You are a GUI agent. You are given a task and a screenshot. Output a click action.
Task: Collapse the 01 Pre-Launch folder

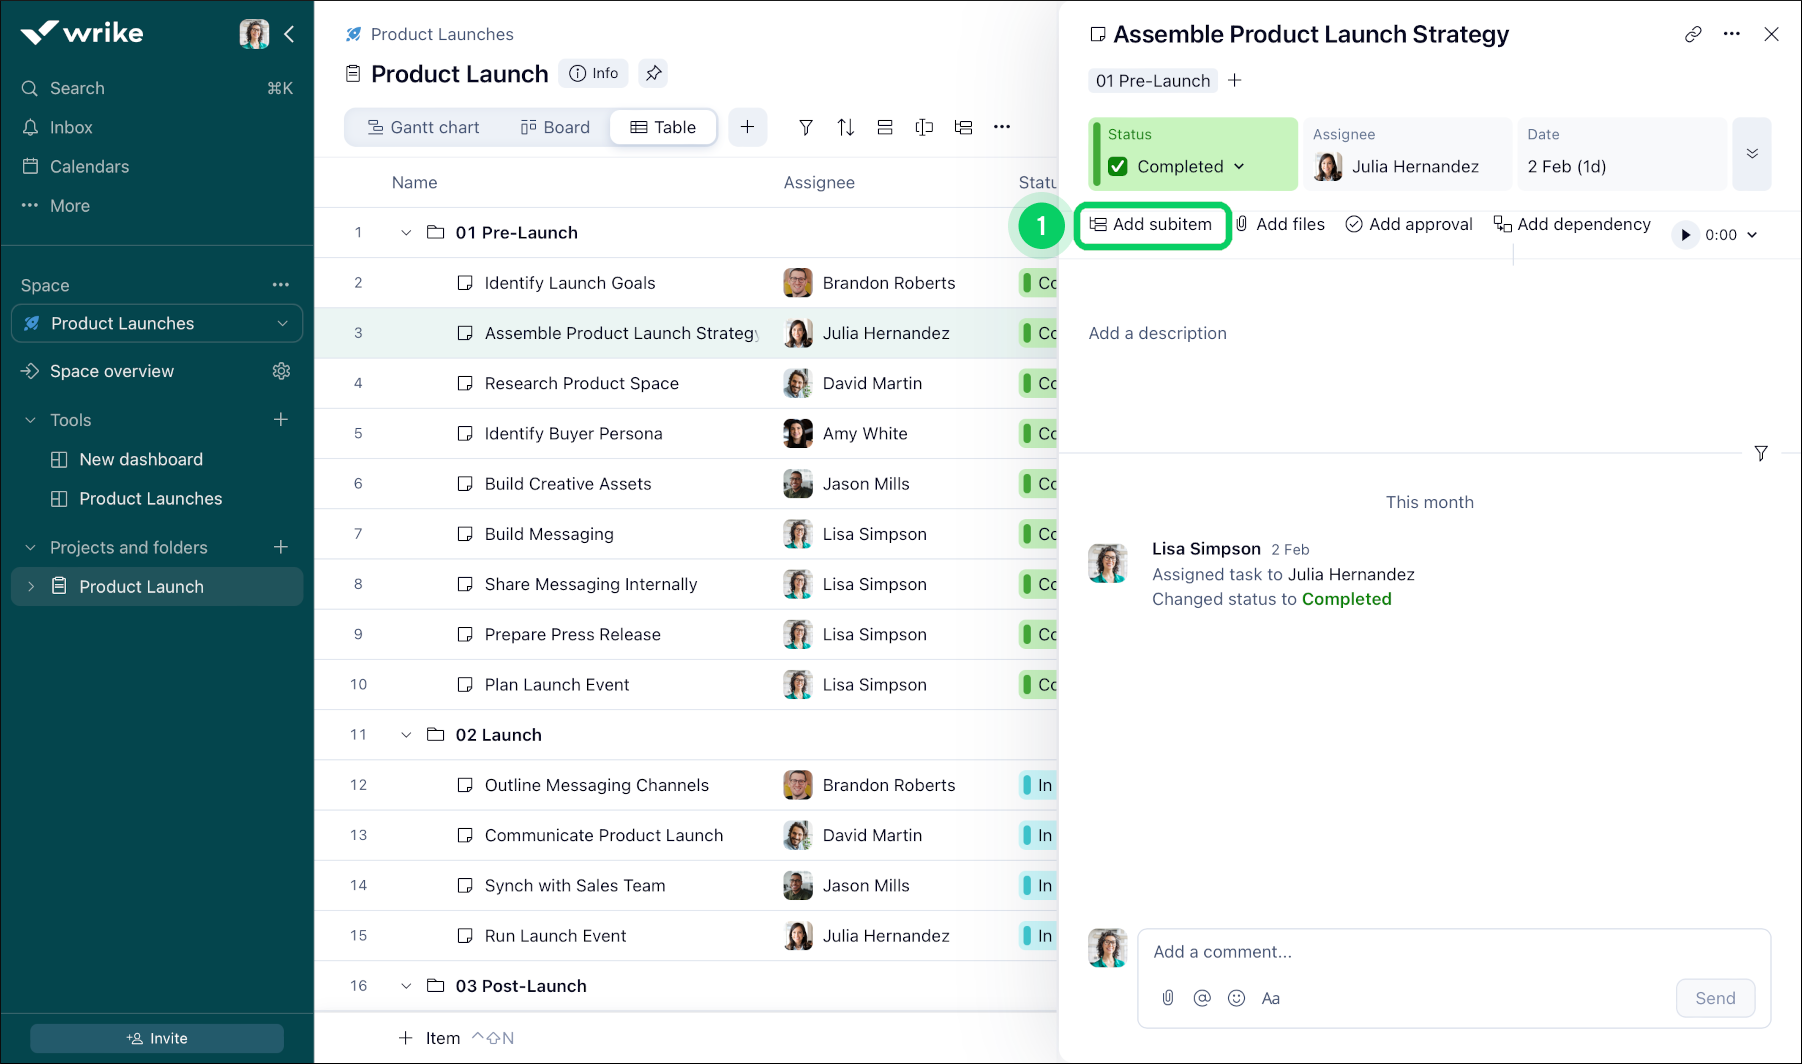pos(406,233)
